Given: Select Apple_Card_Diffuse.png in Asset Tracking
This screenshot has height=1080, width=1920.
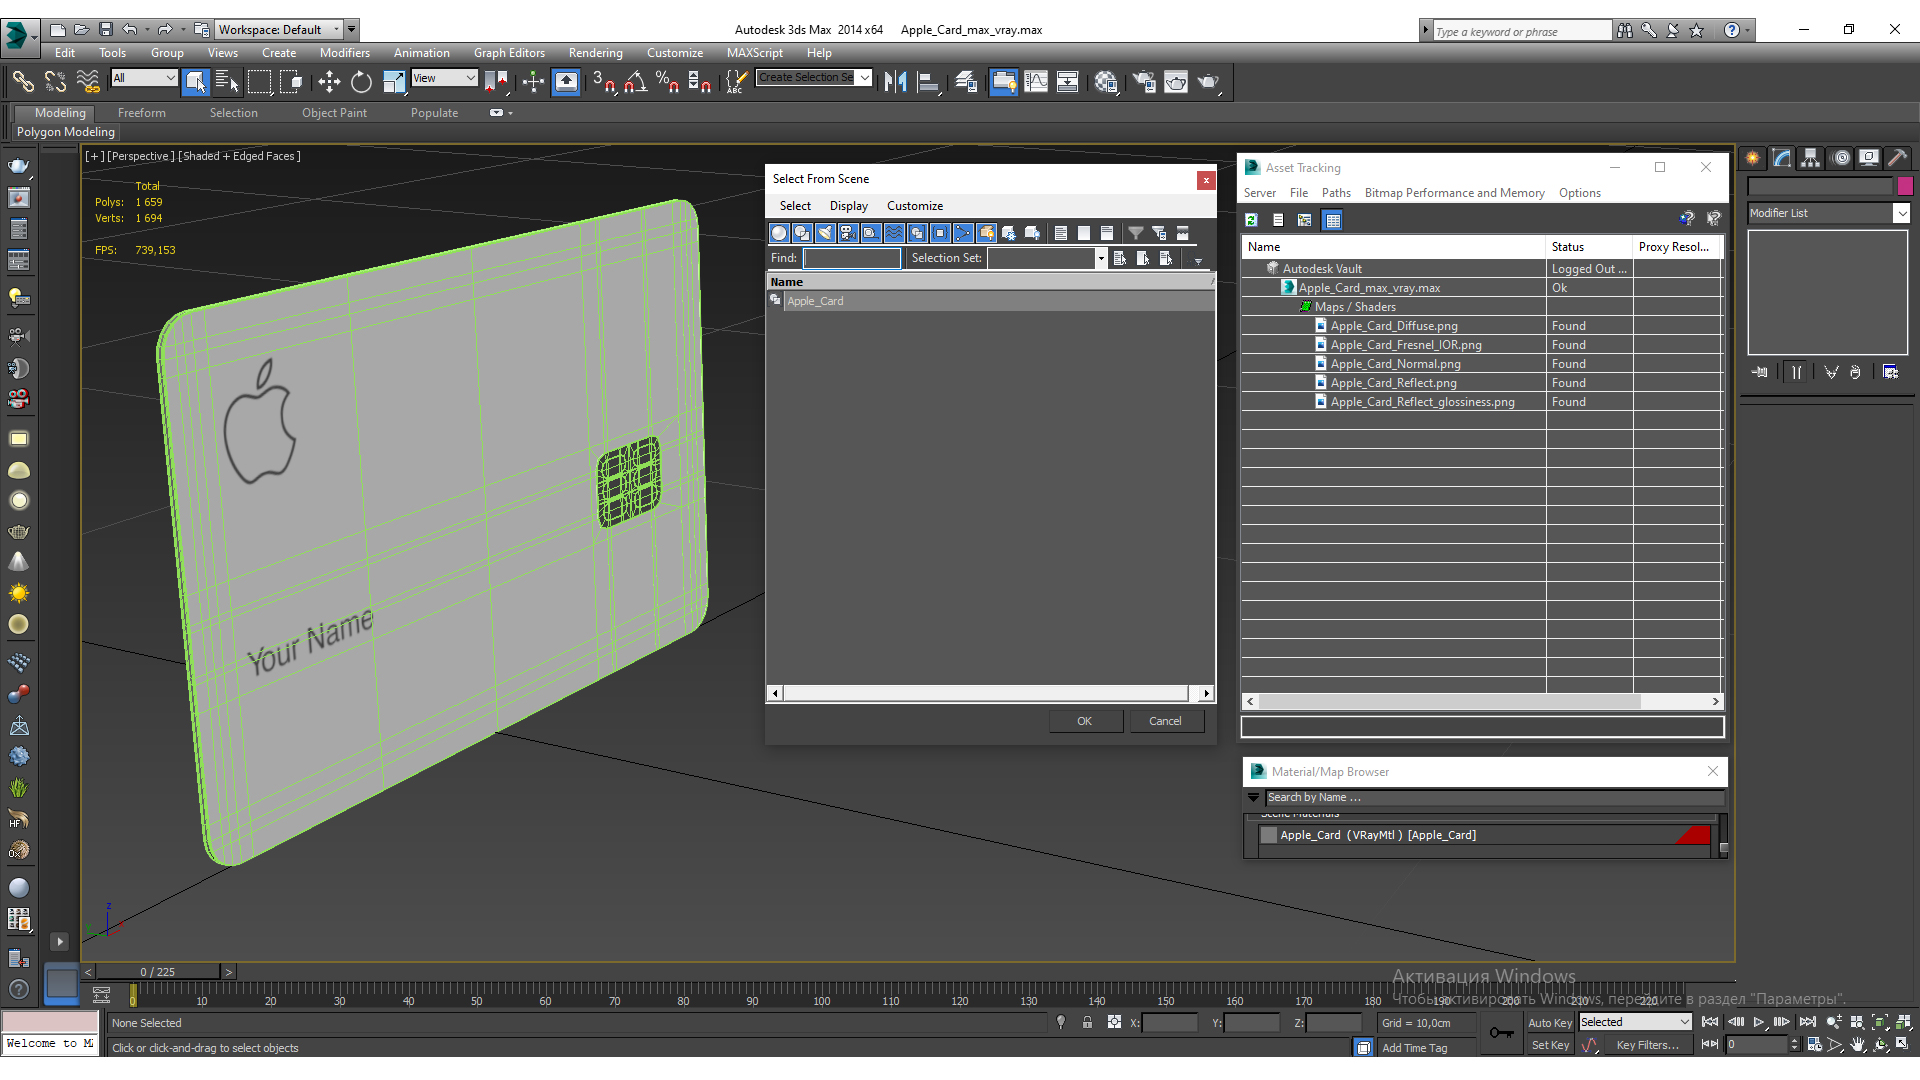Looking at the screenshot, I should (x=1393, y=326).
